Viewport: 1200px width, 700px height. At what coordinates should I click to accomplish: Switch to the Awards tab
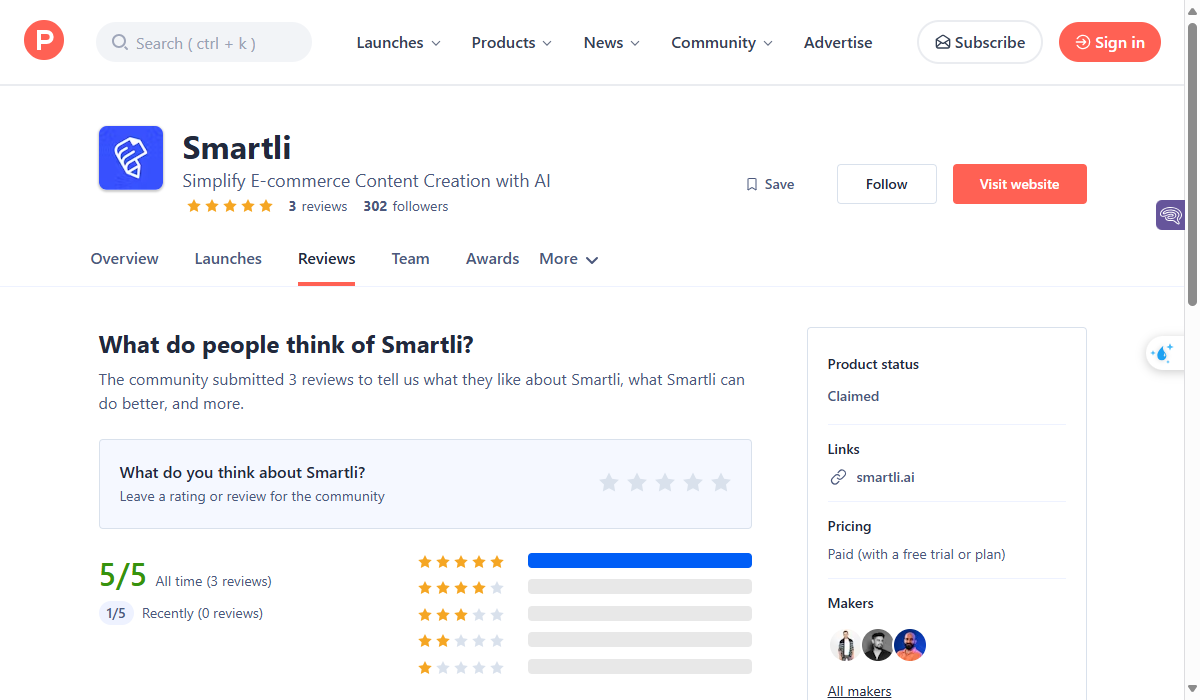pos(492,259)
